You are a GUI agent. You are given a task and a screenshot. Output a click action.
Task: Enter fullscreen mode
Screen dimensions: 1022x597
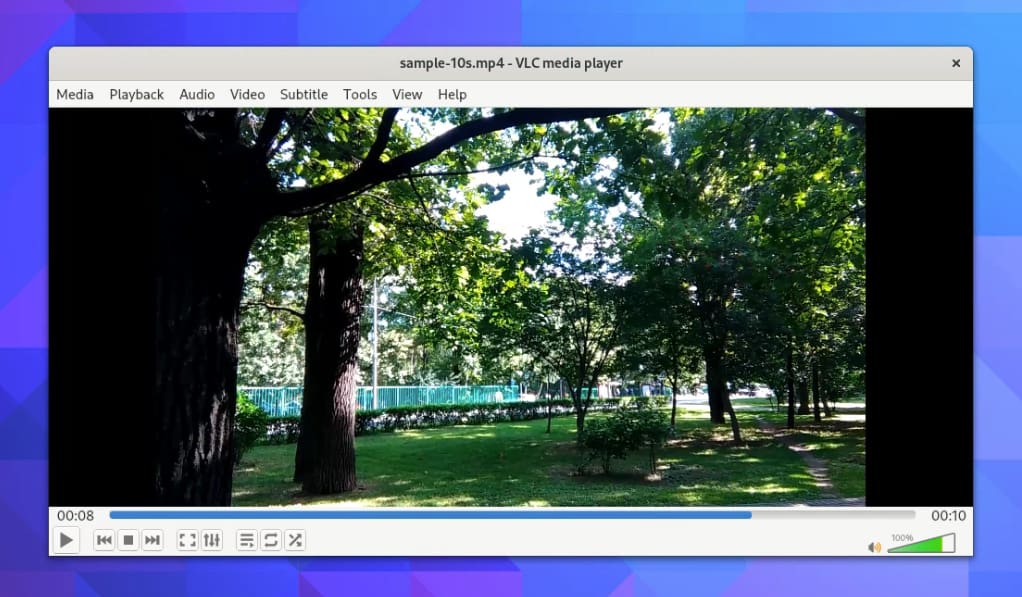(x=186, y=540)
